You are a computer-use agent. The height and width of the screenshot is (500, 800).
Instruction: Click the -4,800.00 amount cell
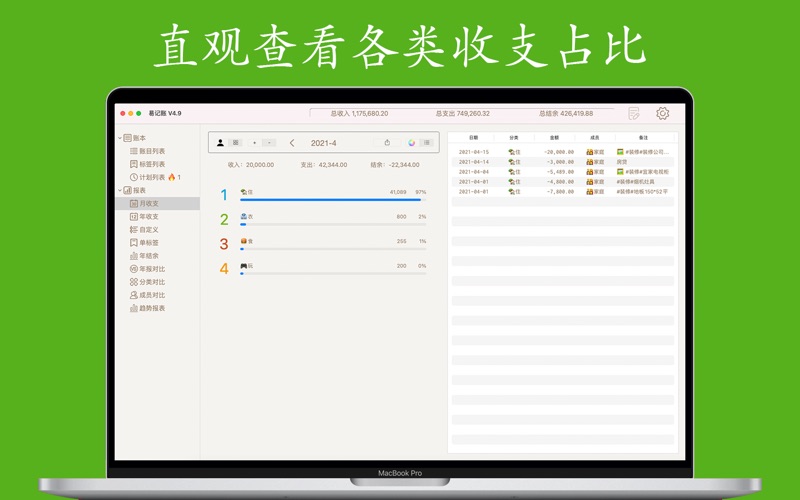[x=560, y=182]
